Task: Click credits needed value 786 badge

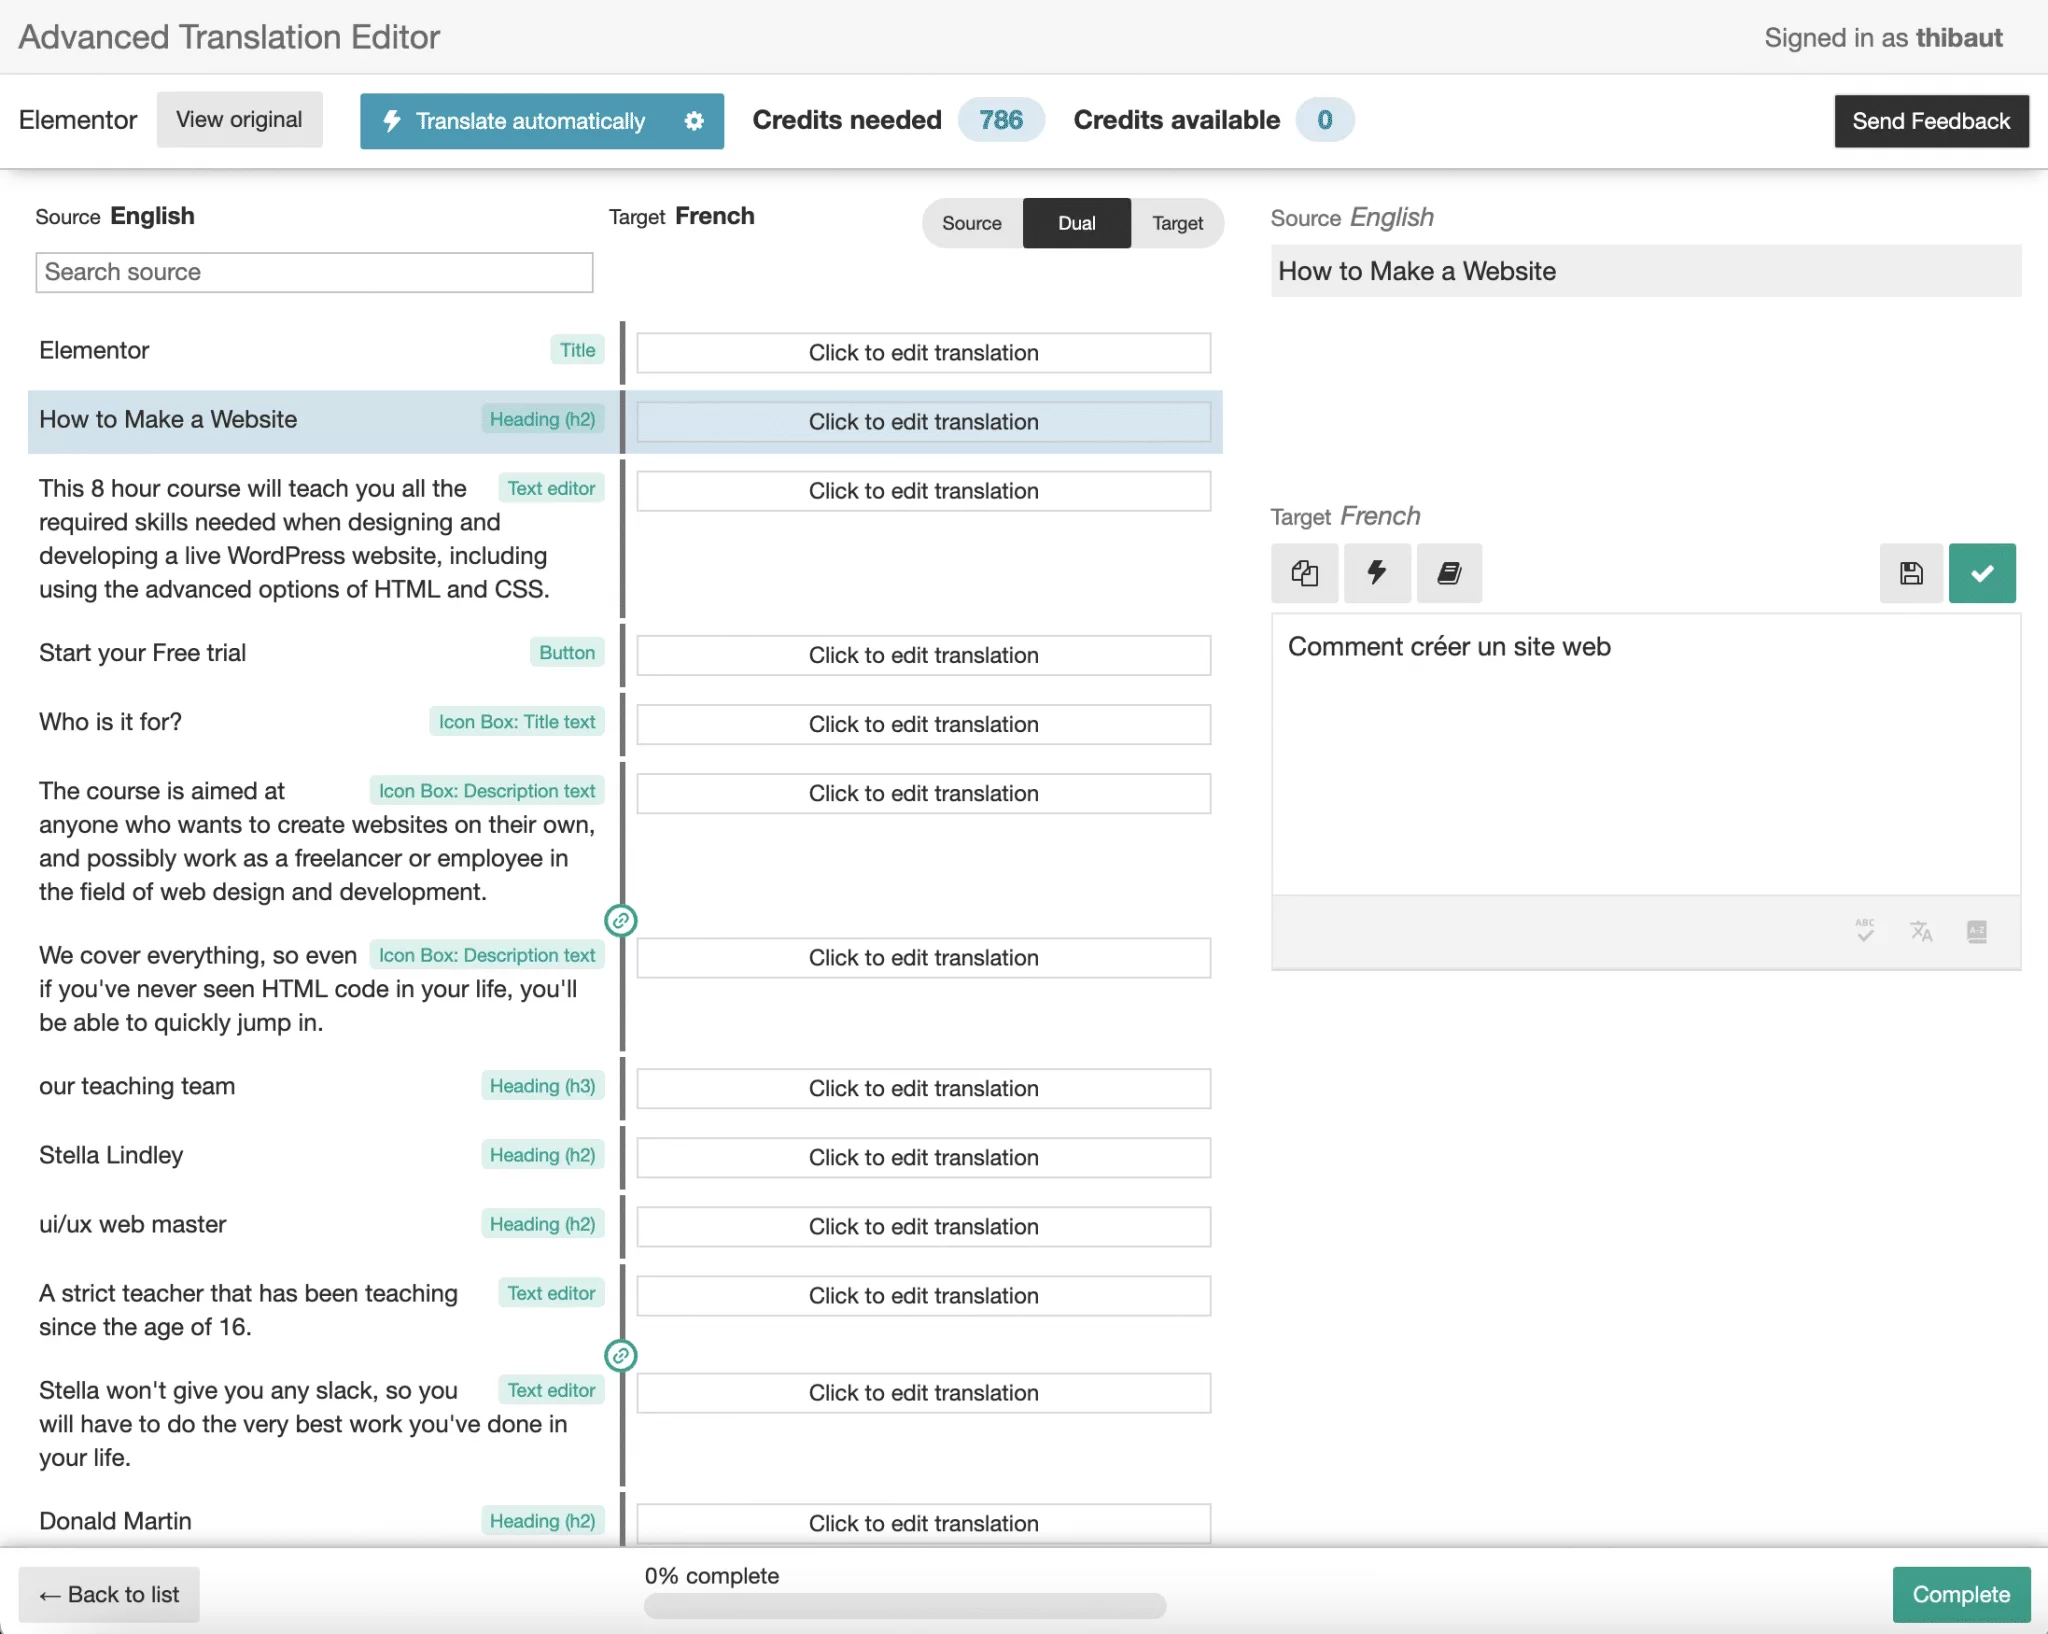Action: pyautogui.click(x=996, y=118)
